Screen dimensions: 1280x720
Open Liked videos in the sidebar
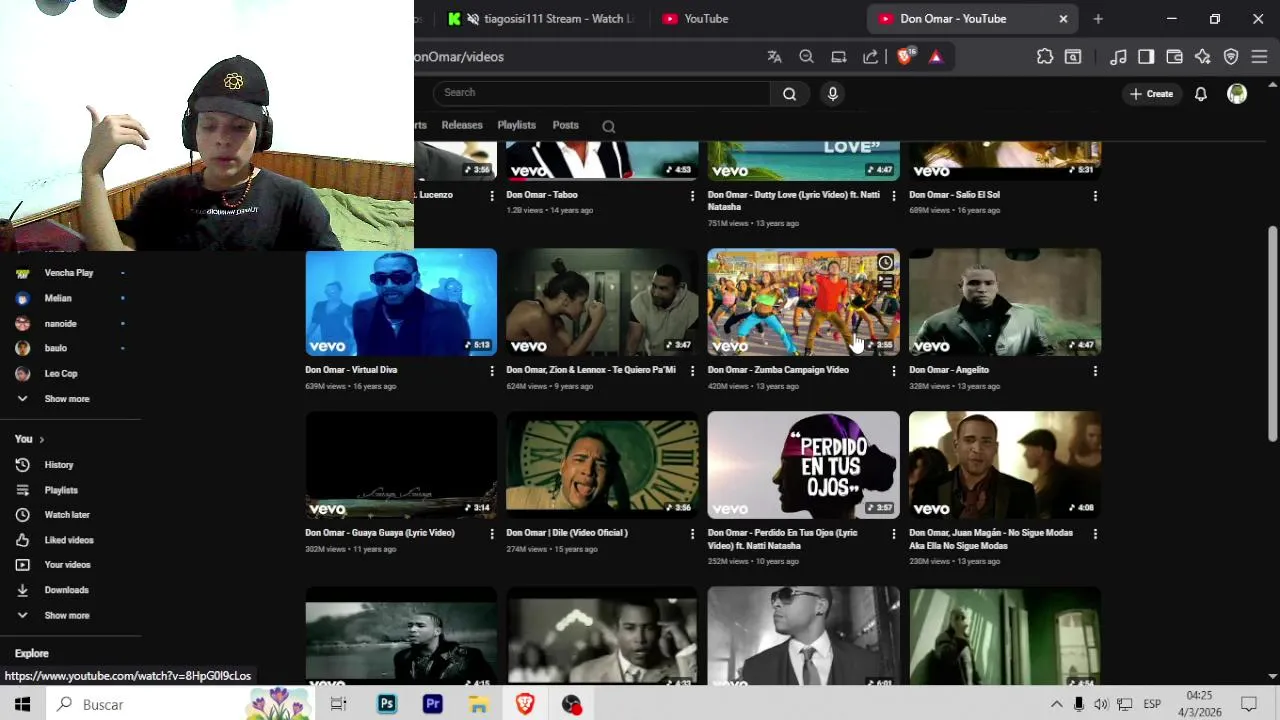click(x=69, y=540)
